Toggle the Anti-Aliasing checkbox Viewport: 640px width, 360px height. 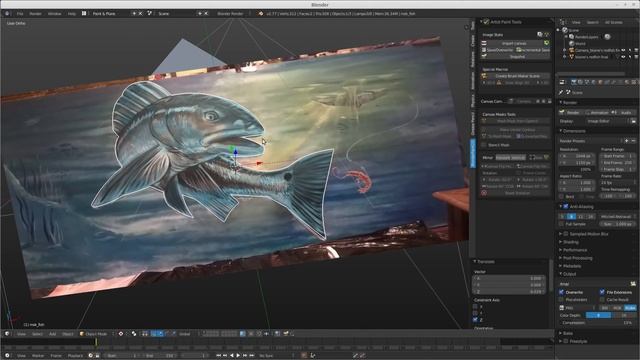tap(566, 207)
